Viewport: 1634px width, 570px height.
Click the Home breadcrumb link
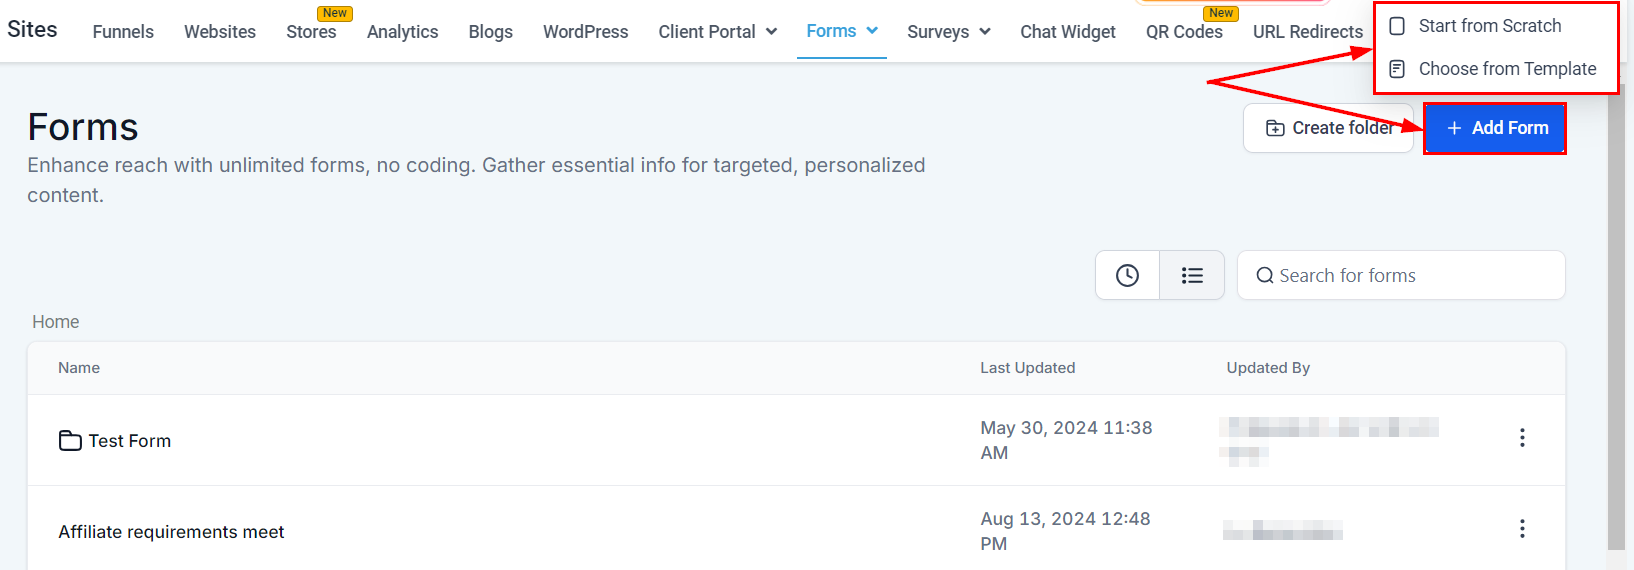(x=56, y=322)
